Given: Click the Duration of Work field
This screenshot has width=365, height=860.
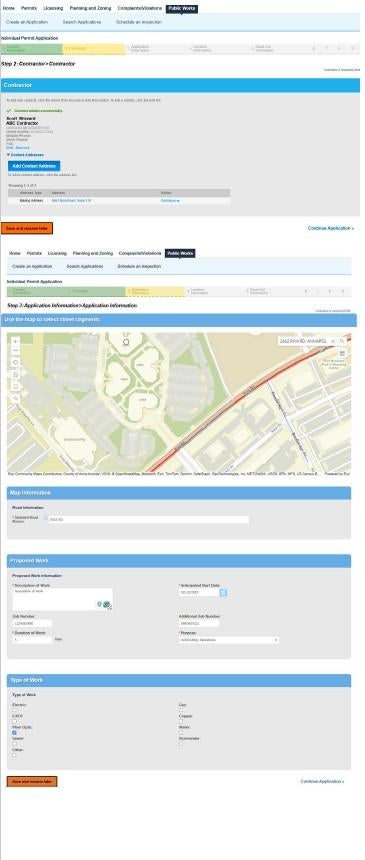Looking at the screenshot, I should (32, 640).
